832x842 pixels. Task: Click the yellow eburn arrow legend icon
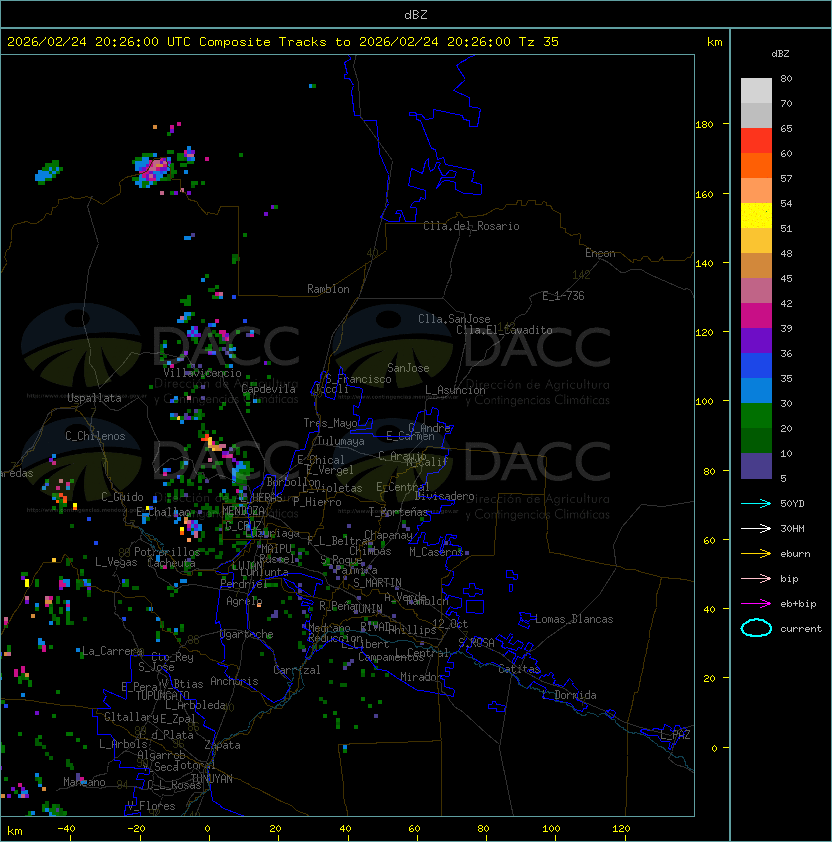tap(756, 554)
